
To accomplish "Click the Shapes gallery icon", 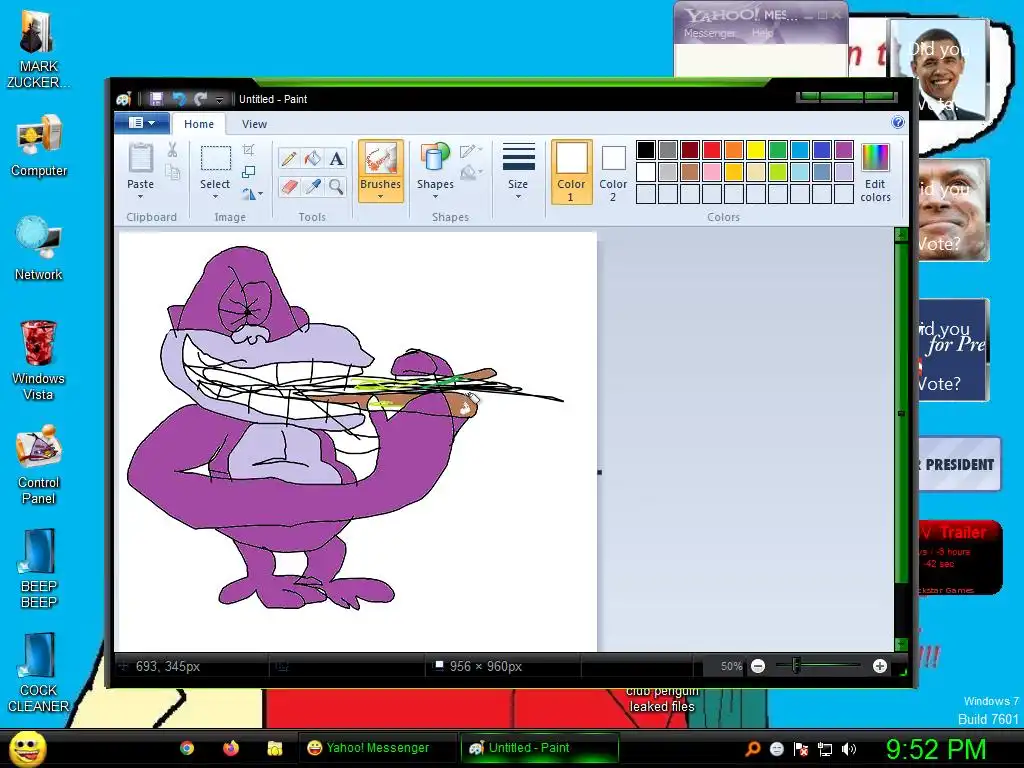I will coord(435,159).
